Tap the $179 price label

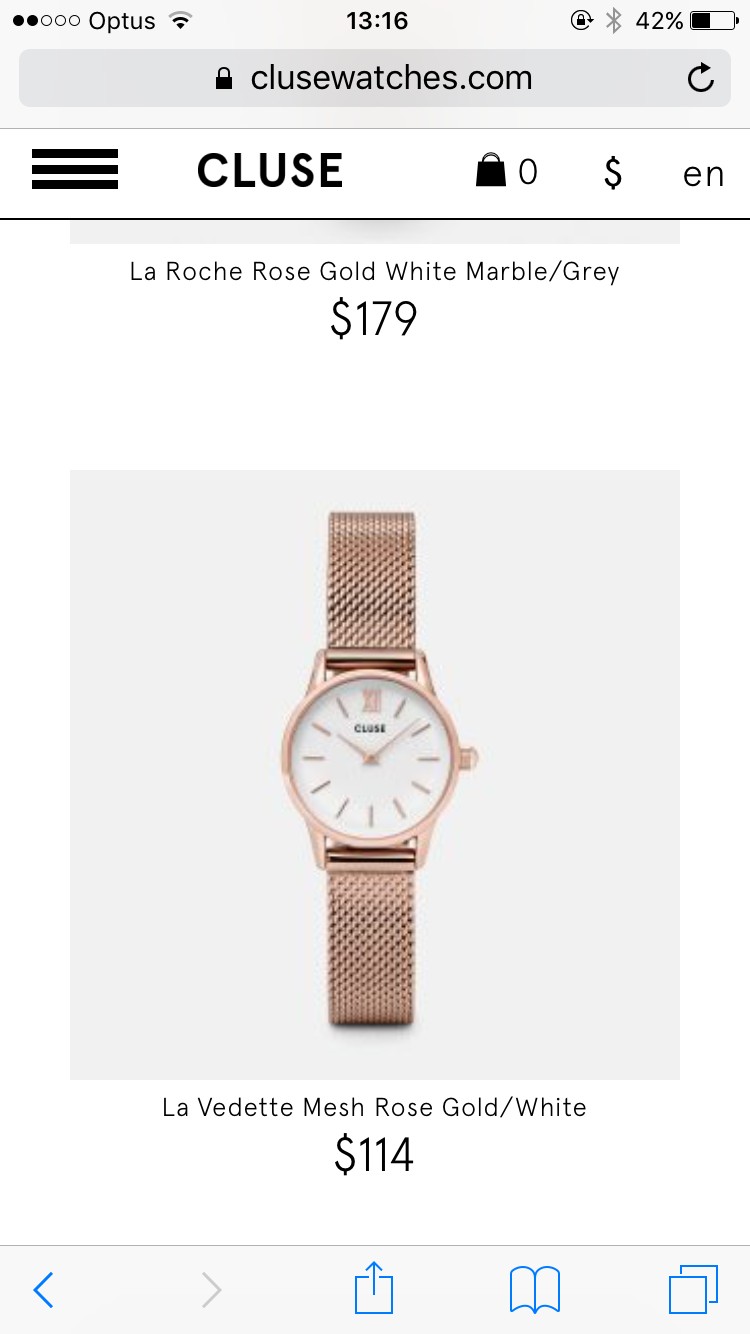[374, 319]
